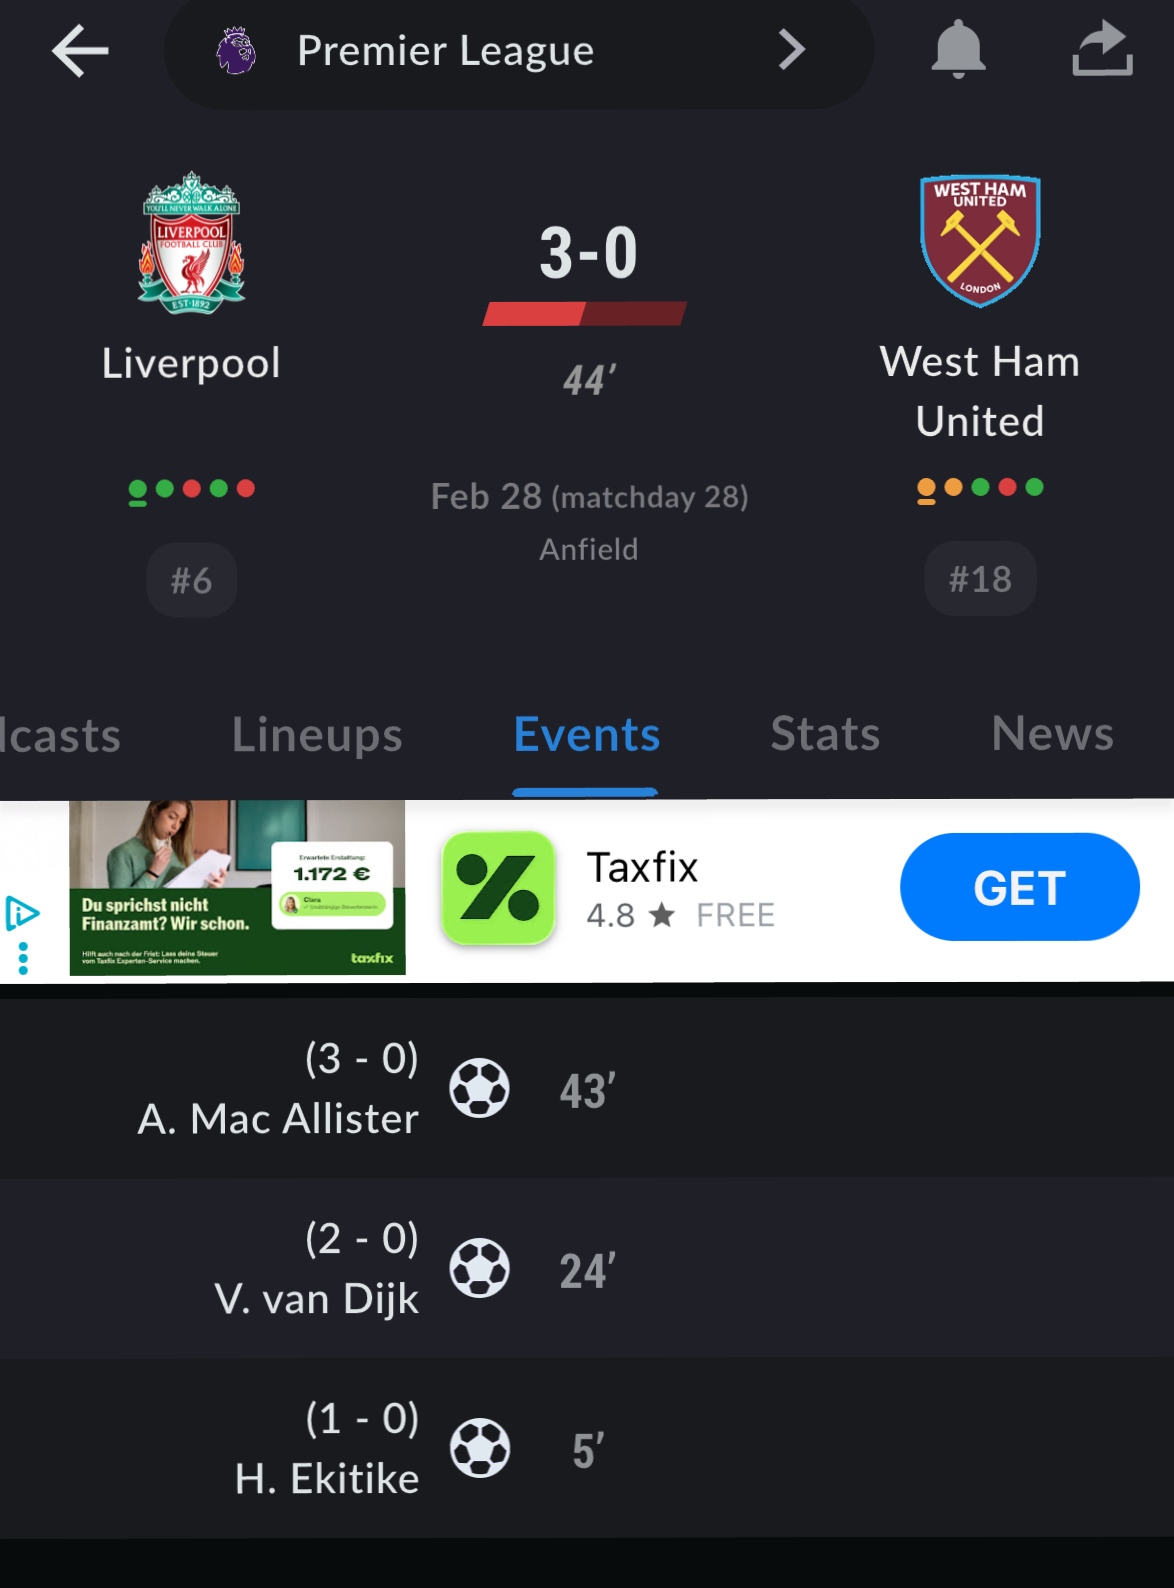This screenshot has height=1588, width=1174.
Task: Open ad options three-dot menu
Action: pos(23,958)
